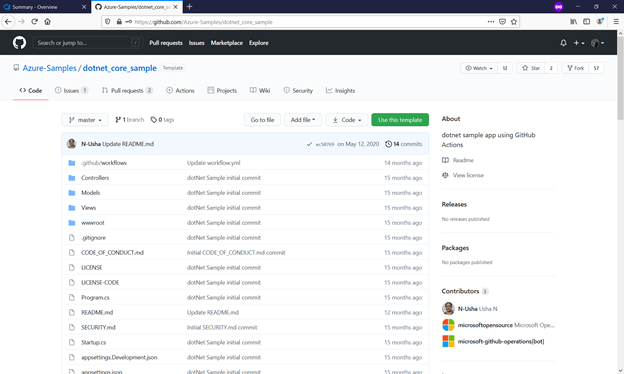Viewport: 624px width, 374px height.
Task: Open the Pull requests repository tab
Action: point(127,91)
